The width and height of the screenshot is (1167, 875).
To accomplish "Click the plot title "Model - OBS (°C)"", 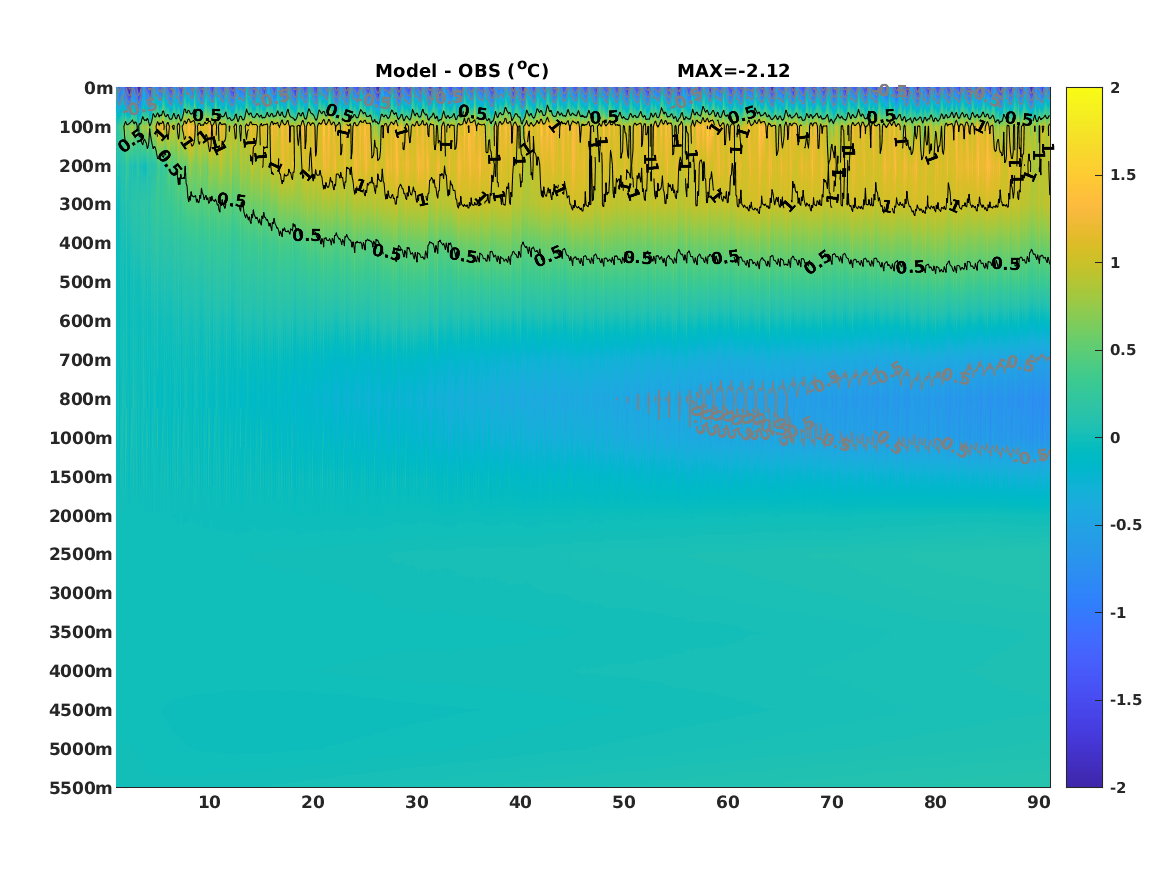I will click(x=461, y=70).
